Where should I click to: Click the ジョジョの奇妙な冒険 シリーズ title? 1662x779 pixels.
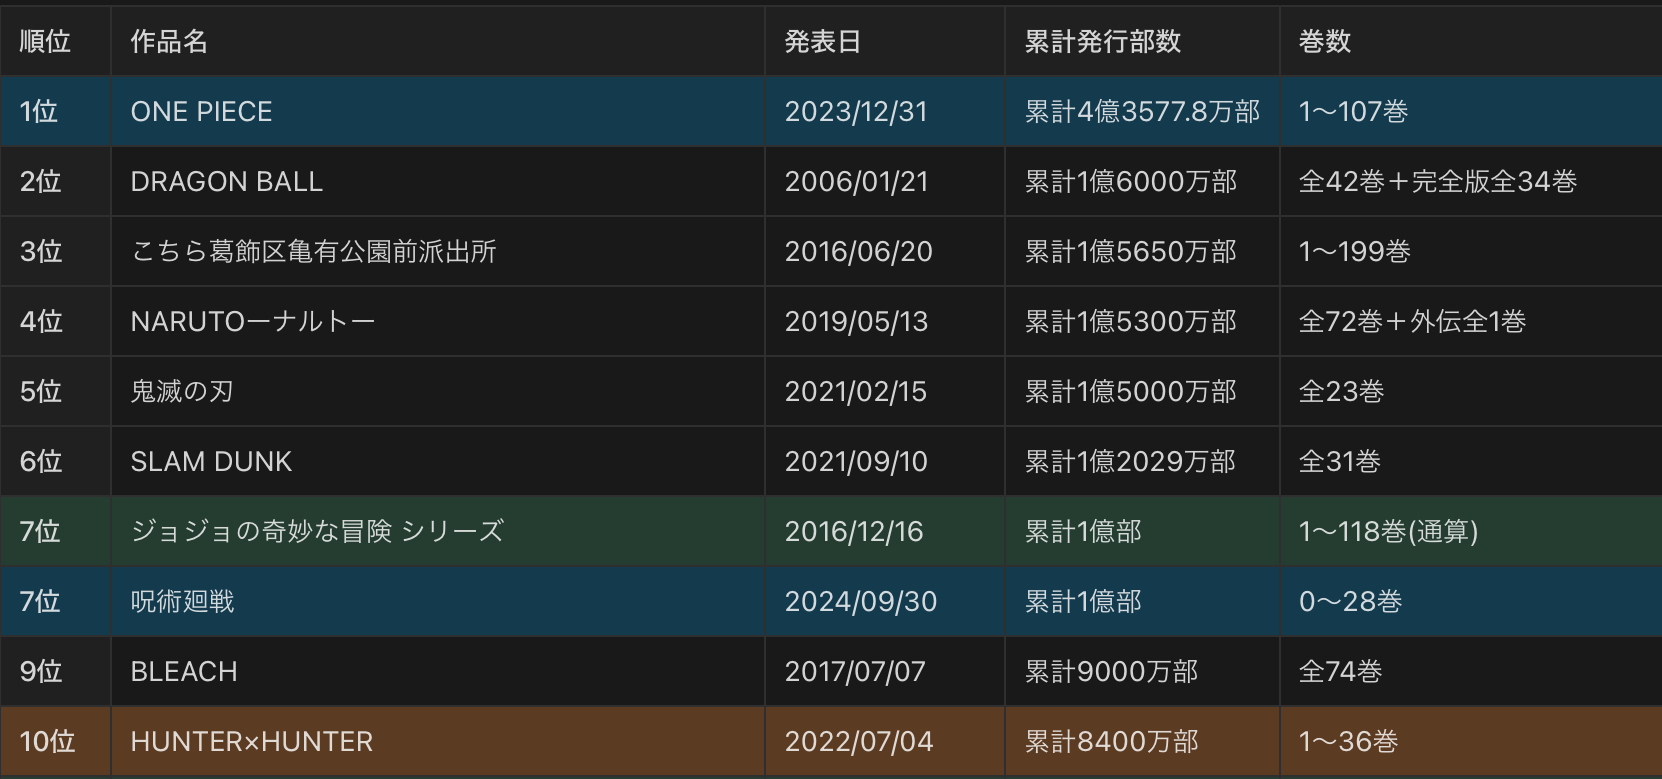(317, 531)
